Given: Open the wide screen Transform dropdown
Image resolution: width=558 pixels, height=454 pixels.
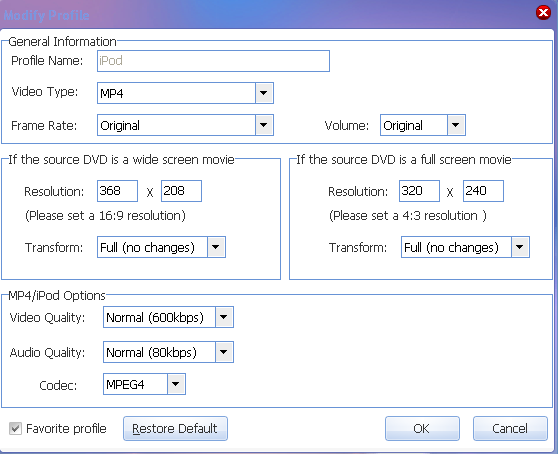Looking at the screenshot, I should [x=161, y=247].
